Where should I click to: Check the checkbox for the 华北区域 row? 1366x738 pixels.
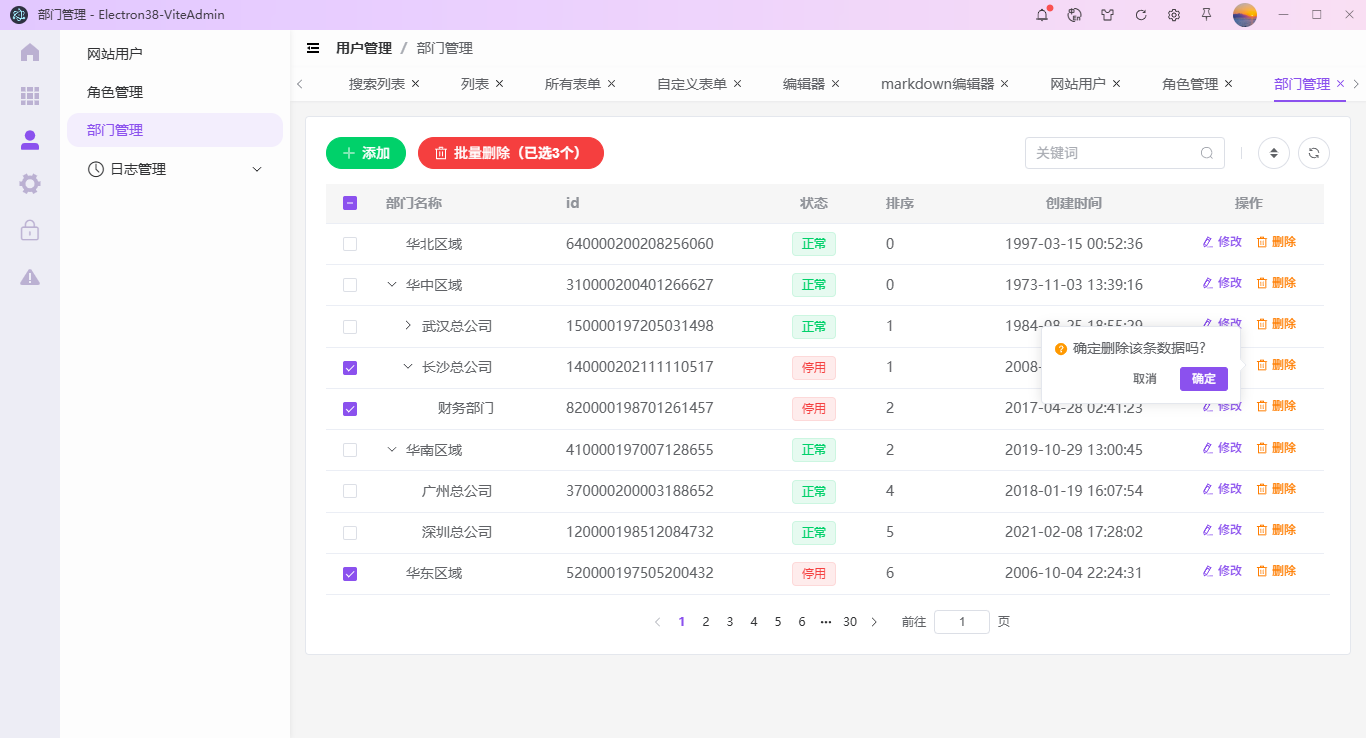click(x=349, y=243)
